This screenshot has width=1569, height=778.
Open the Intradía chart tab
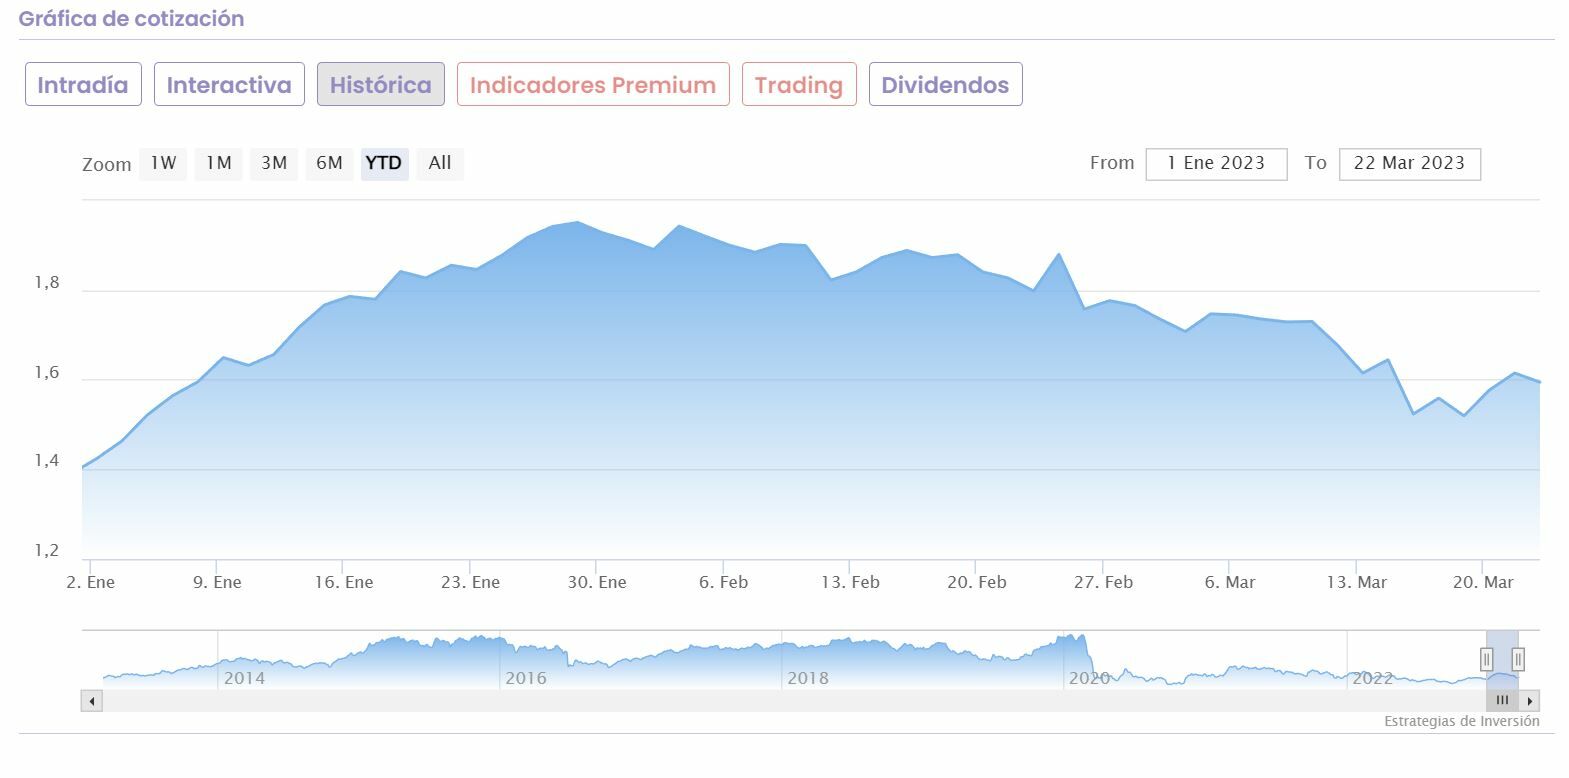tap(83, 85)
